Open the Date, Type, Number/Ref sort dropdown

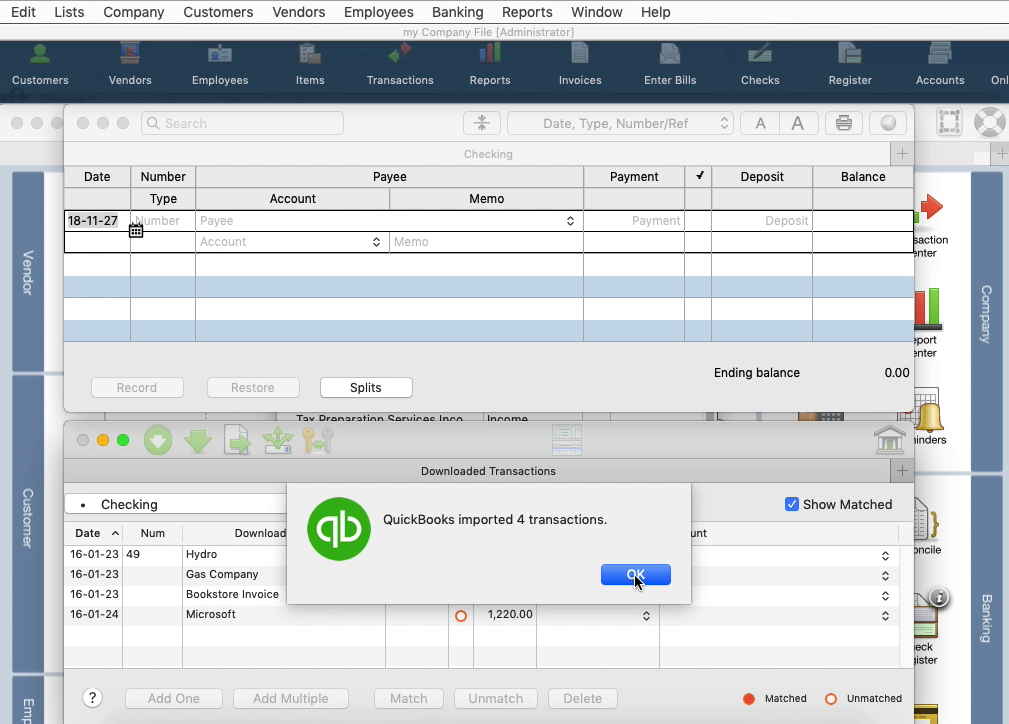pyautogui.click(x=620, y=123)
